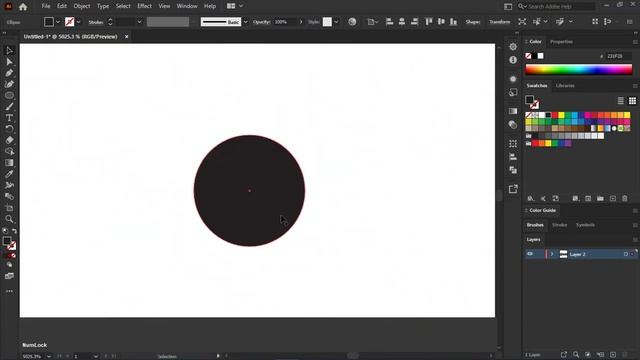Click the Shape button in control bar
Viewport: 640px width, 360px height.
pos(473,22)
